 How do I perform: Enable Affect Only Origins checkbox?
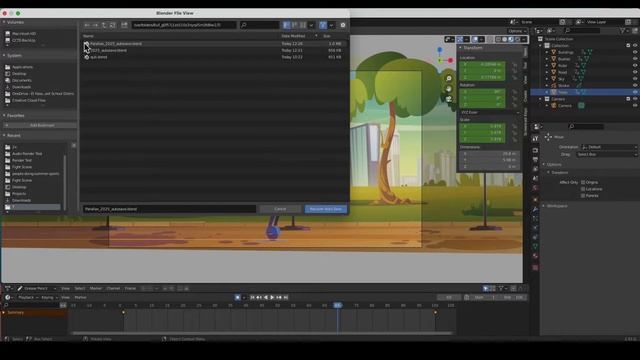coord(583,182)
